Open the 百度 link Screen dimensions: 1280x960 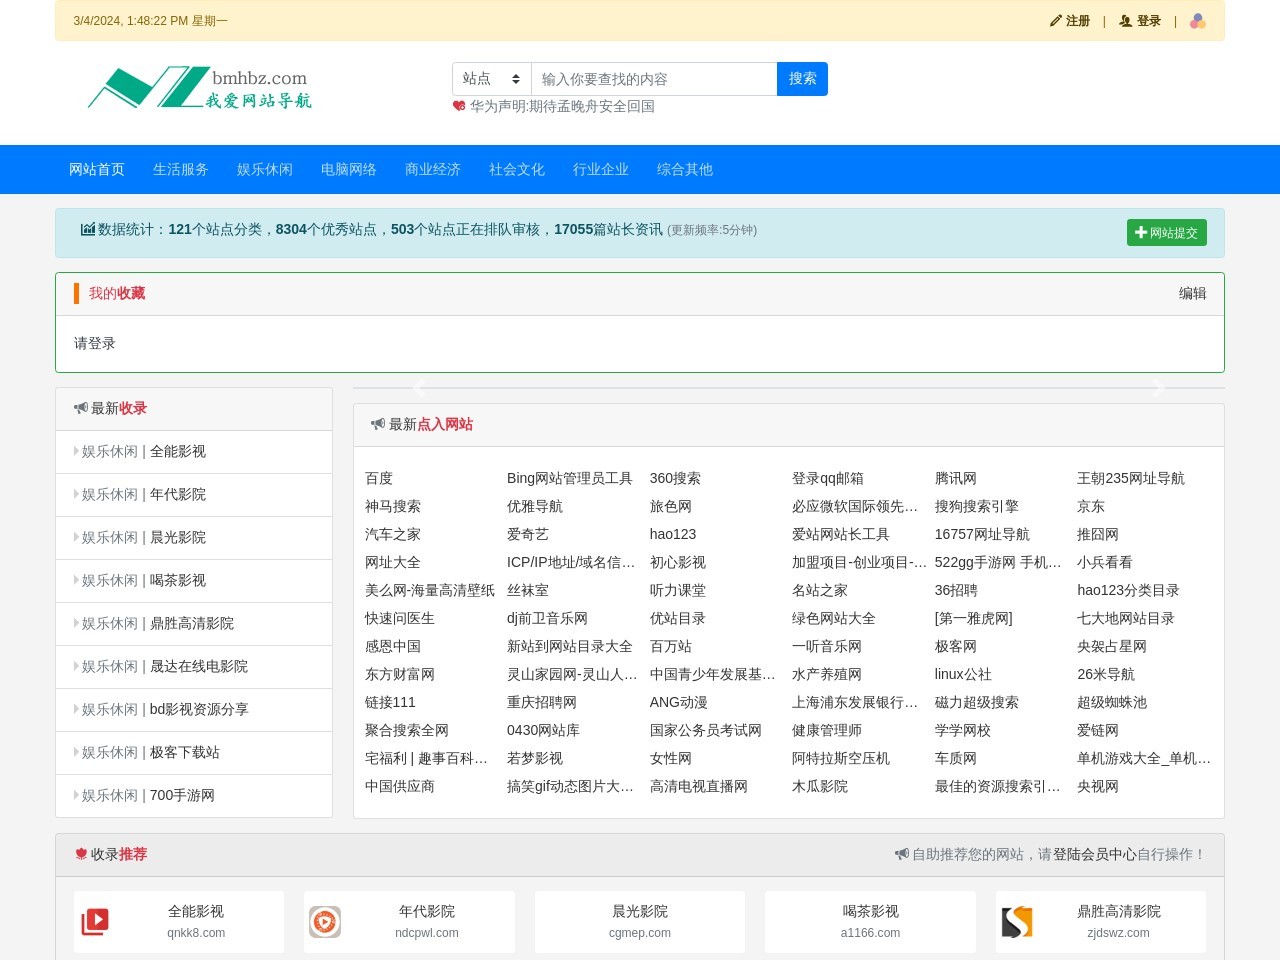coord(379,478)
